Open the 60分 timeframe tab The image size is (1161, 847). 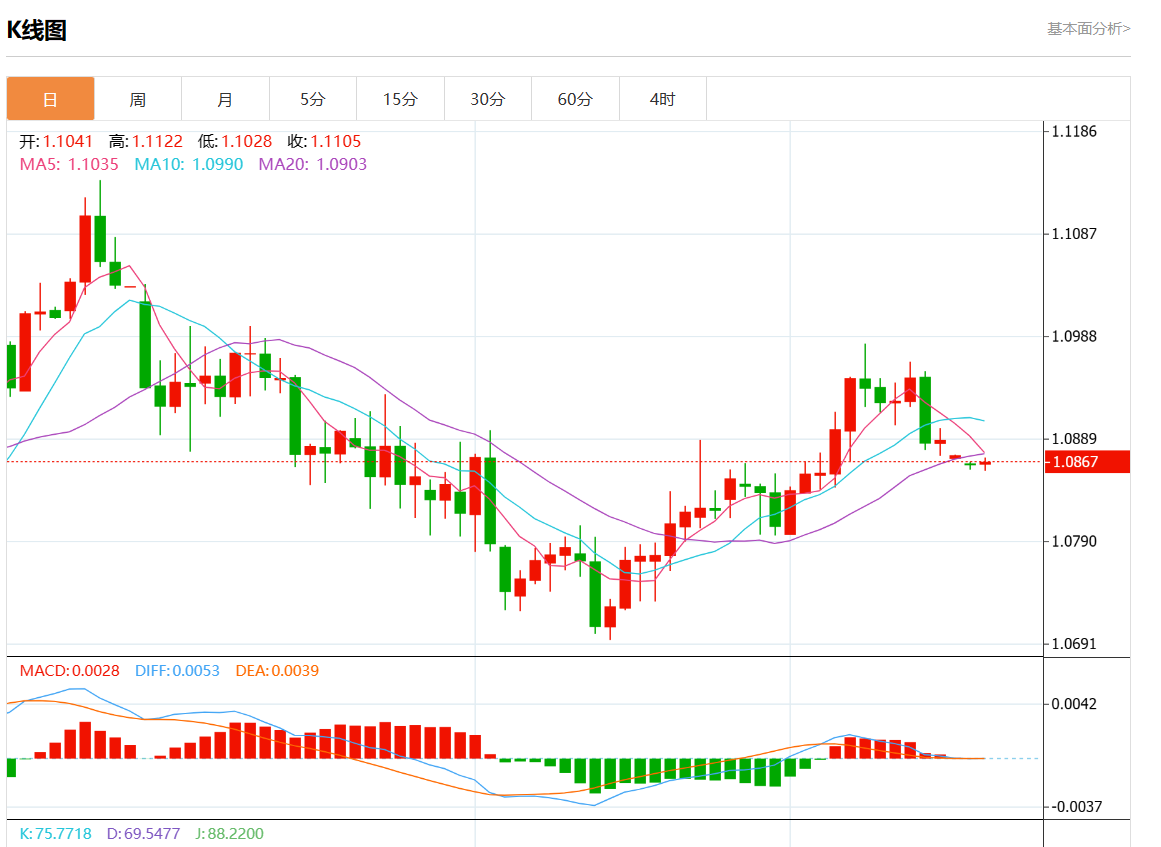[575, 98]
